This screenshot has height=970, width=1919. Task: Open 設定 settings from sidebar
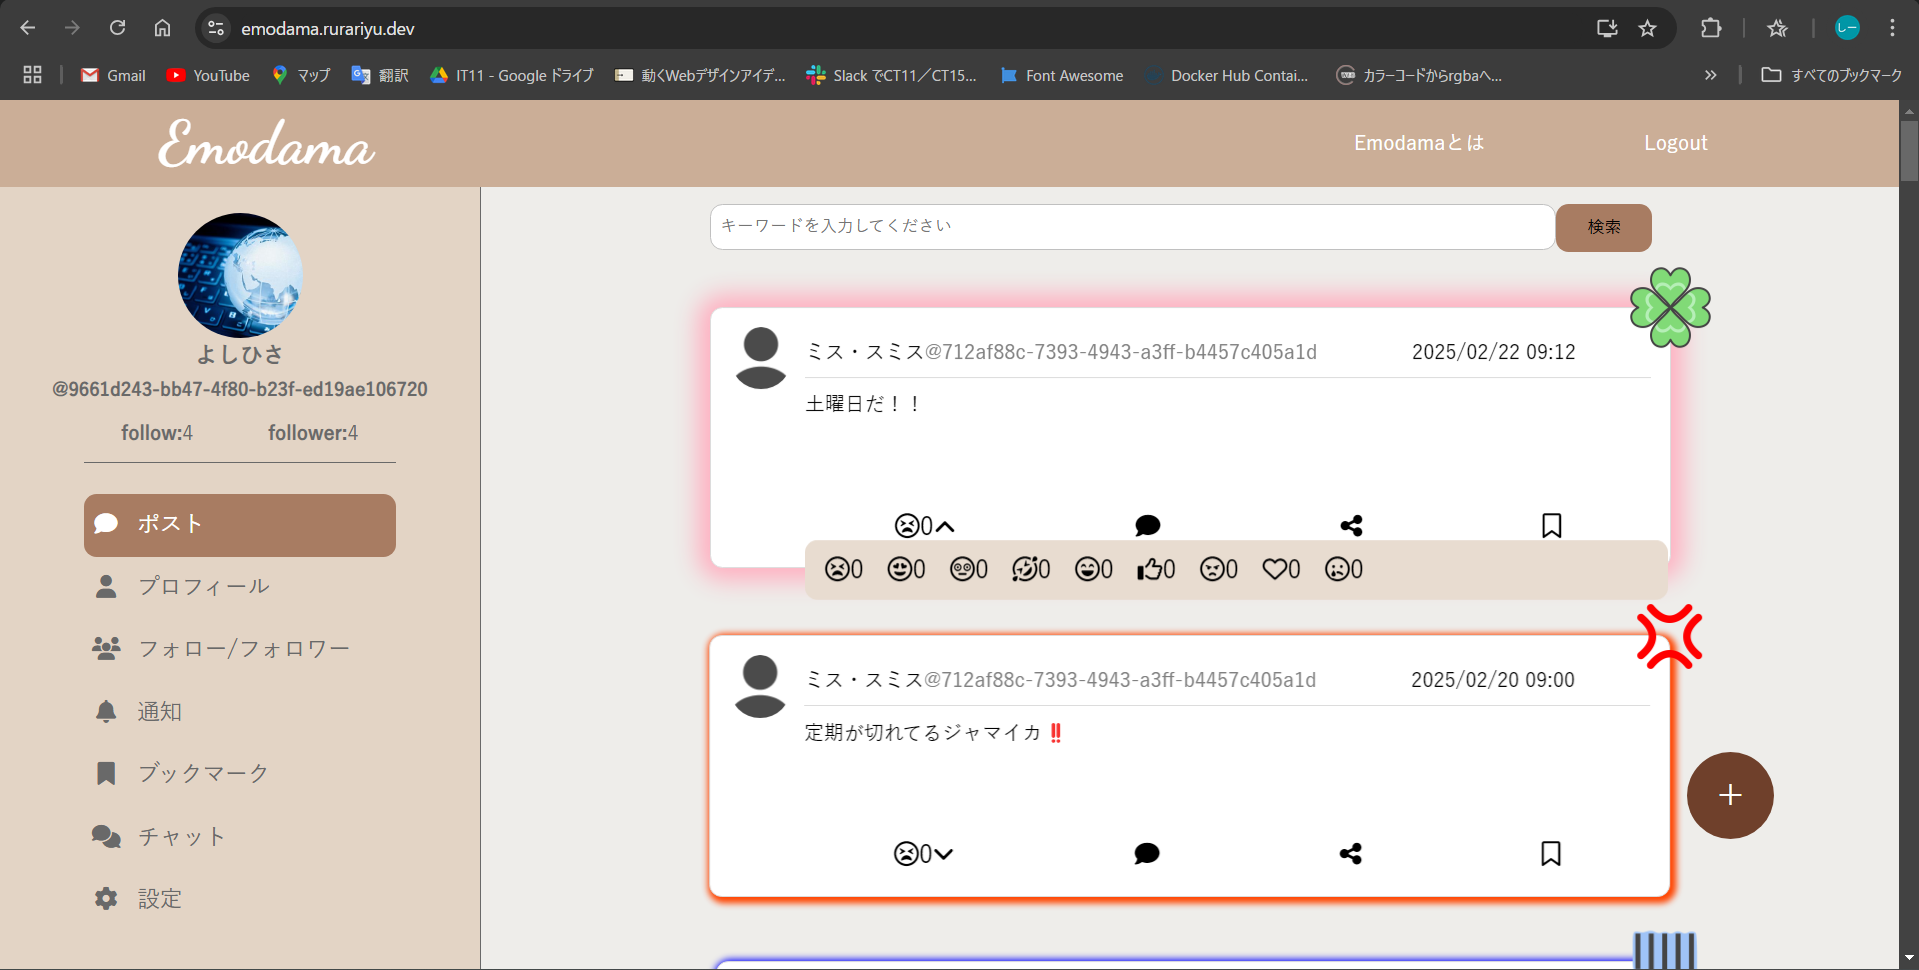pos(159,898)
